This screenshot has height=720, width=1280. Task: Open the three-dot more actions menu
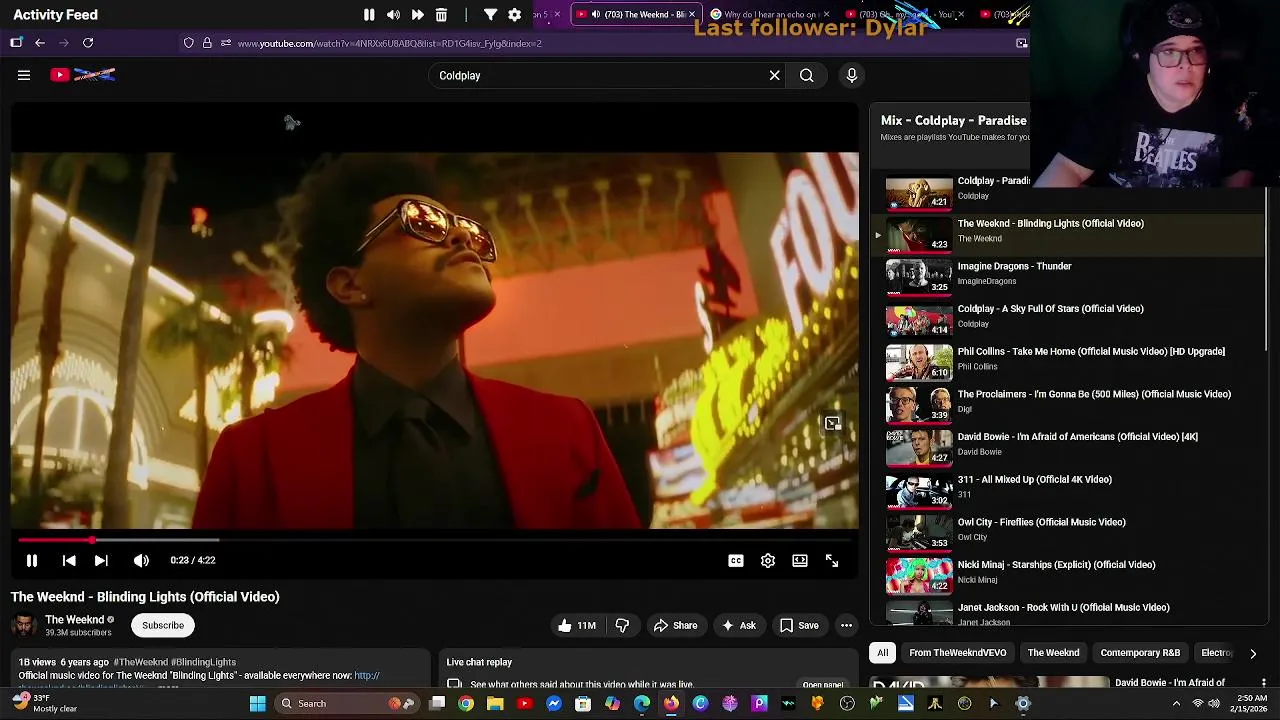846,626
